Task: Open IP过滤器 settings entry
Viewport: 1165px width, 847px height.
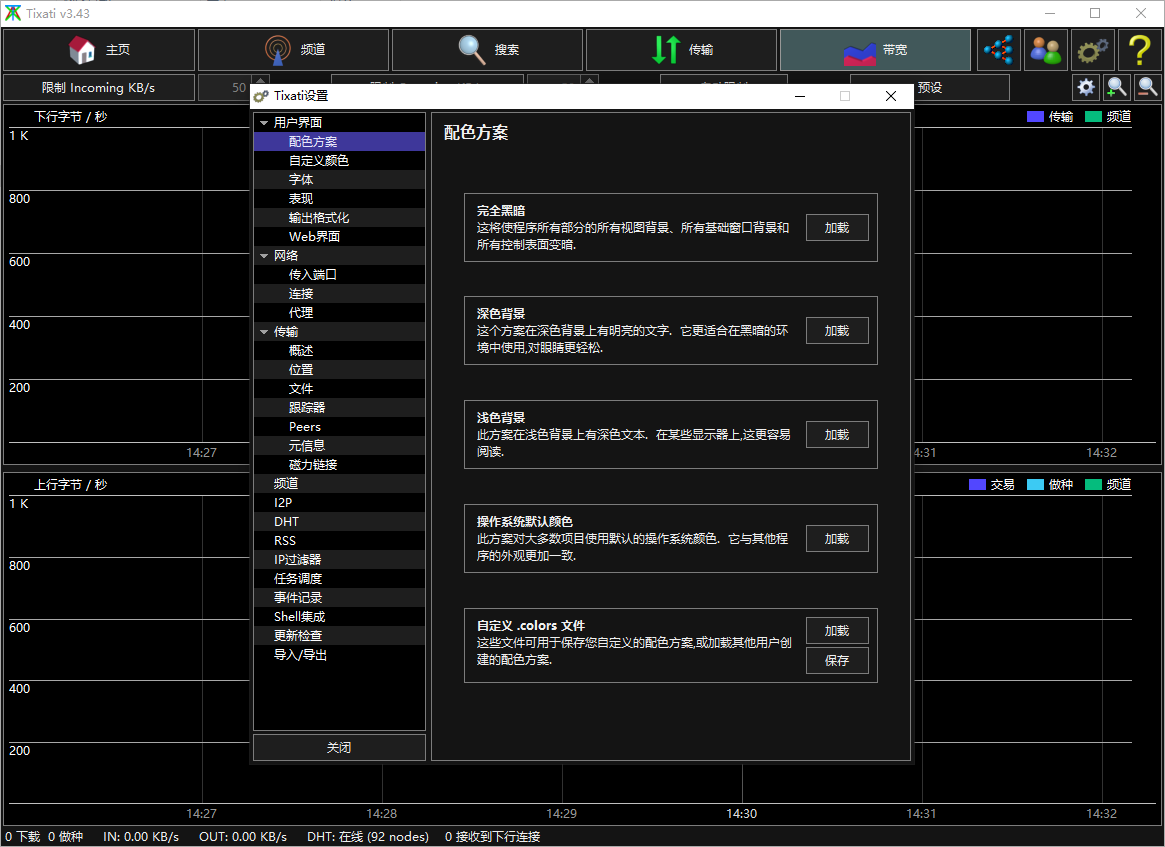Action: tap(340, 560)
